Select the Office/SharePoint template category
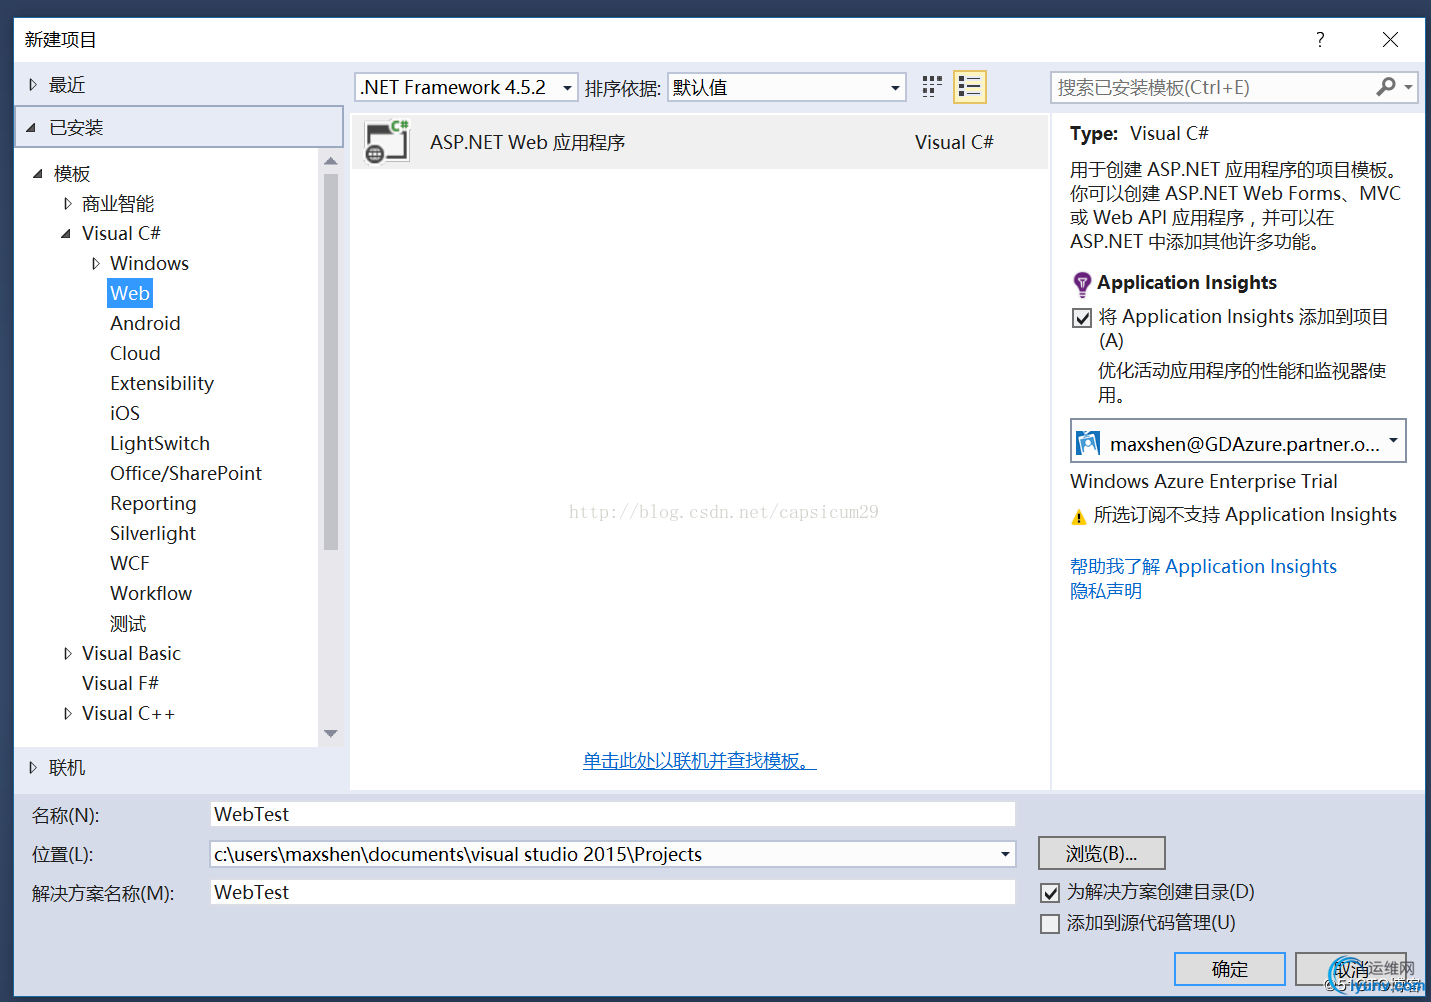1431x1002 pixels. click(186, 473)
